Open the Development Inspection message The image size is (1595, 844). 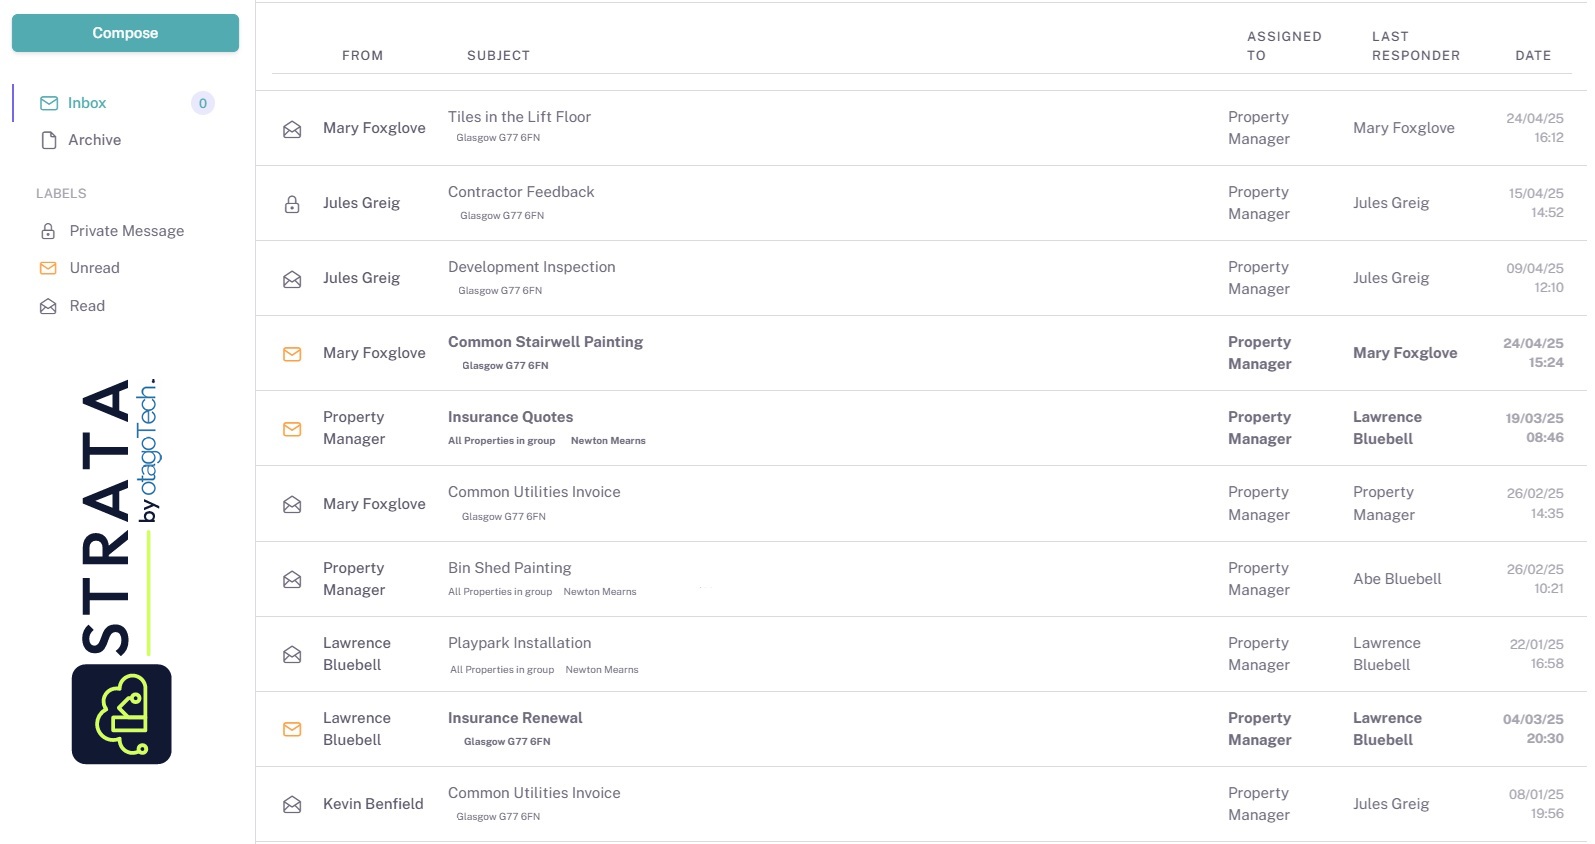click(531, 267)
